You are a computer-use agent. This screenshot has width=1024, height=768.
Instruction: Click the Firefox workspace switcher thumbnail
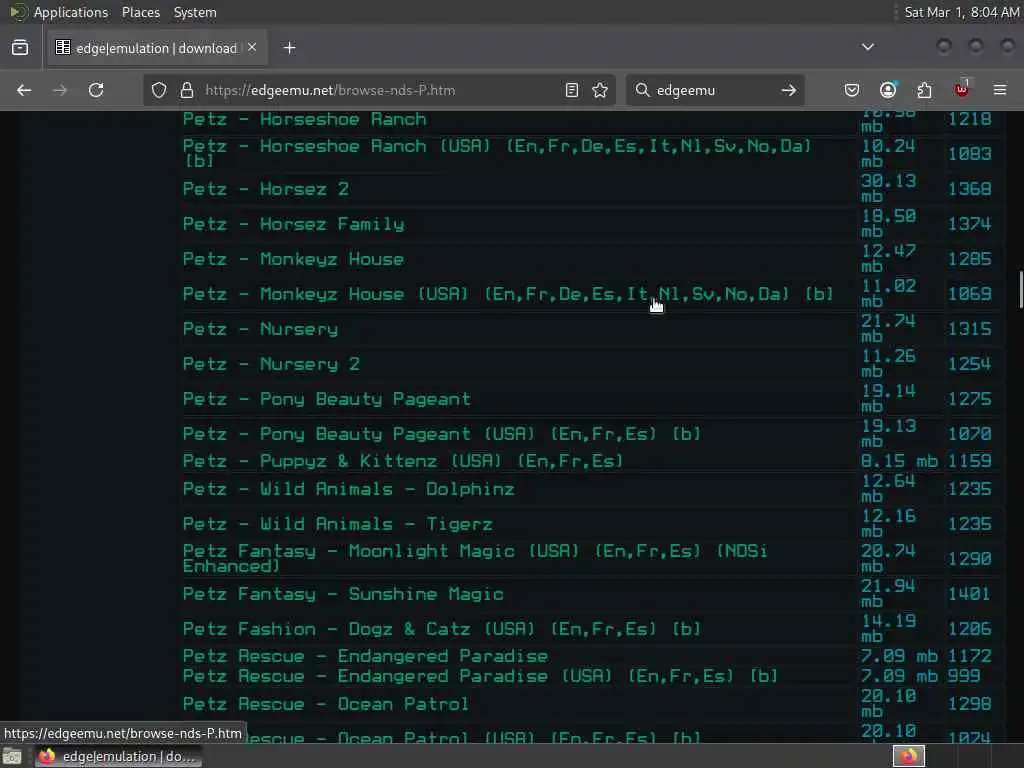pos(909,756)
